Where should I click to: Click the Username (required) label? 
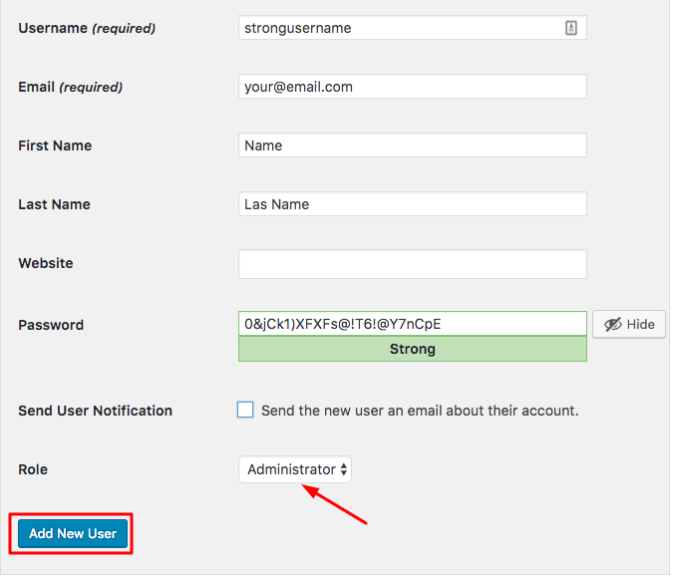click(87, 29)
